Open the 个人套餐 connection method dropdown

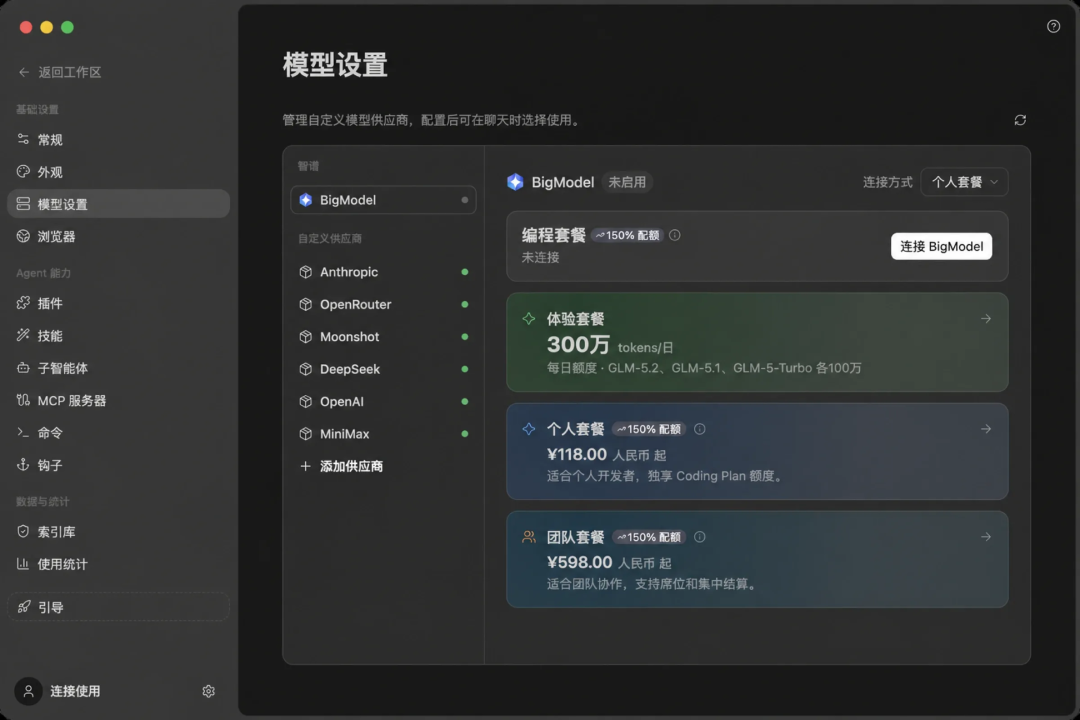[964, 182]
